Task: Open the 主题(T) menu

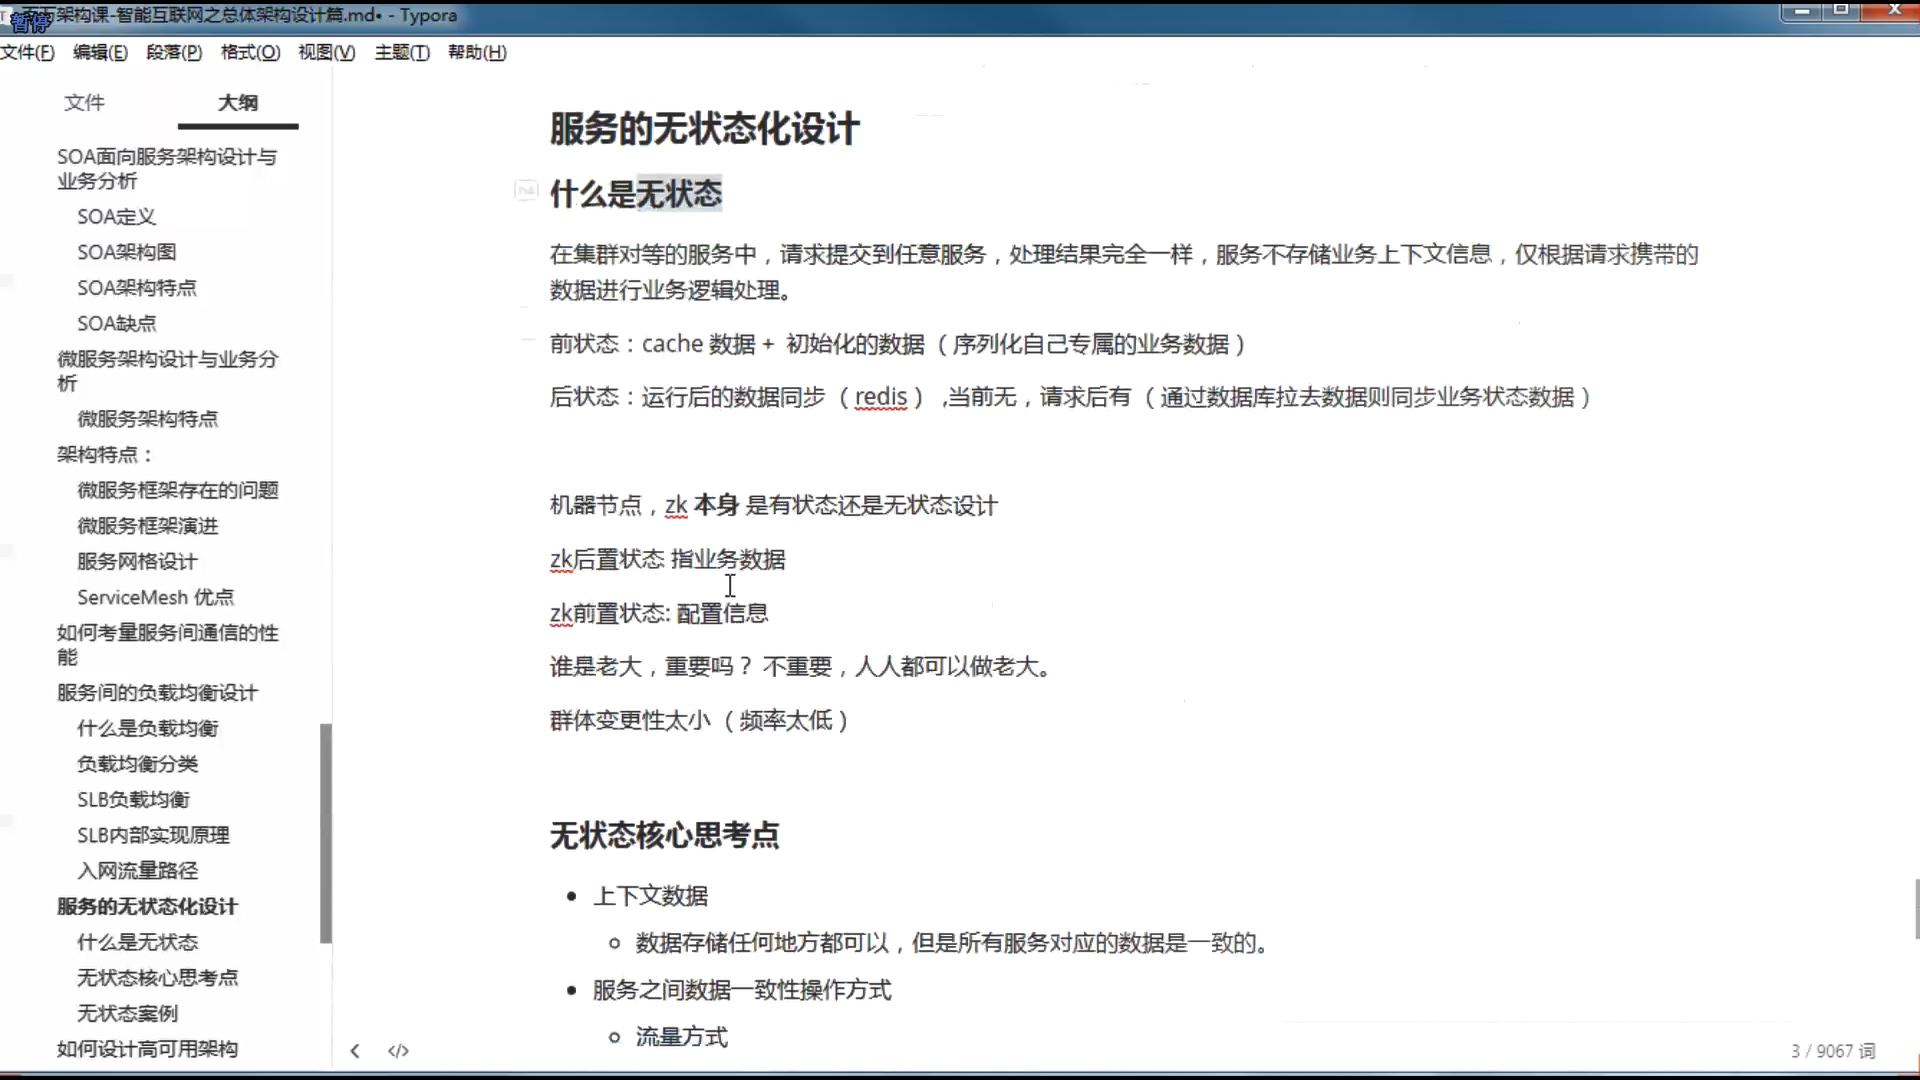Action: click(x=402, y=52)
